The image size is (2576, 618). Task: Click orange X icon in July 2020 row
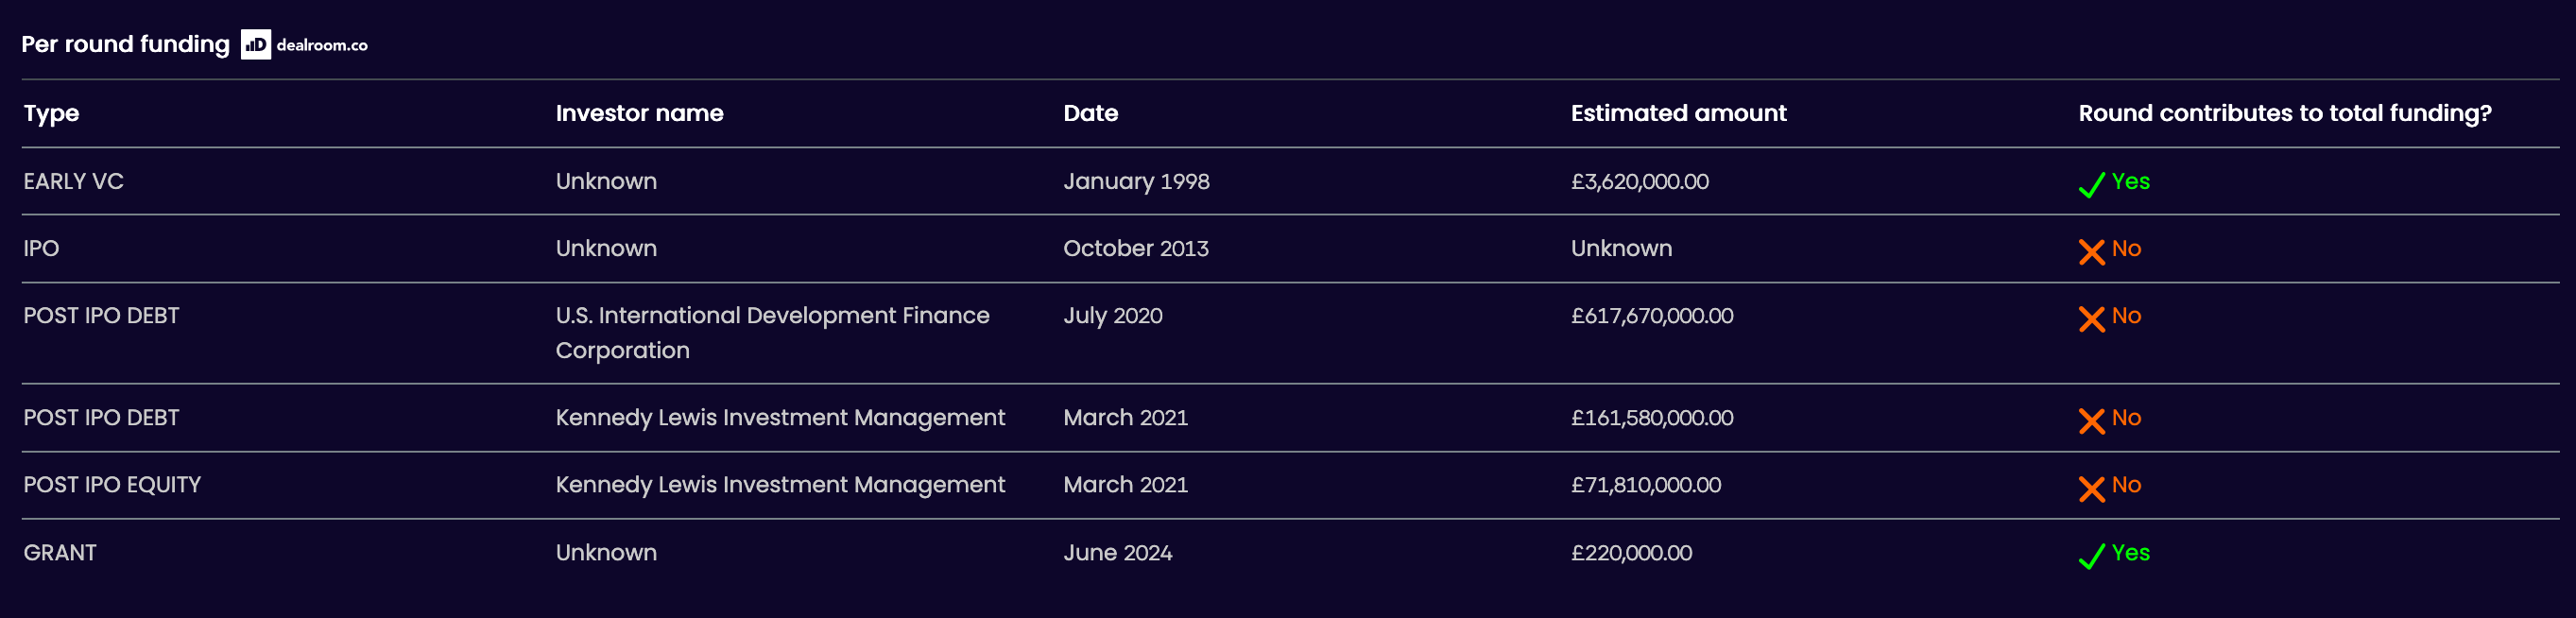click(2091, 319)
